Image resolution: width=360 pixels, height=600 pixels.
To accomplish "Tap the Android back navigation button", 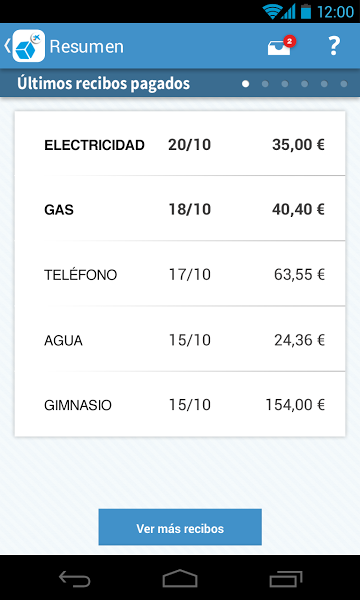I will coord(74,579).
